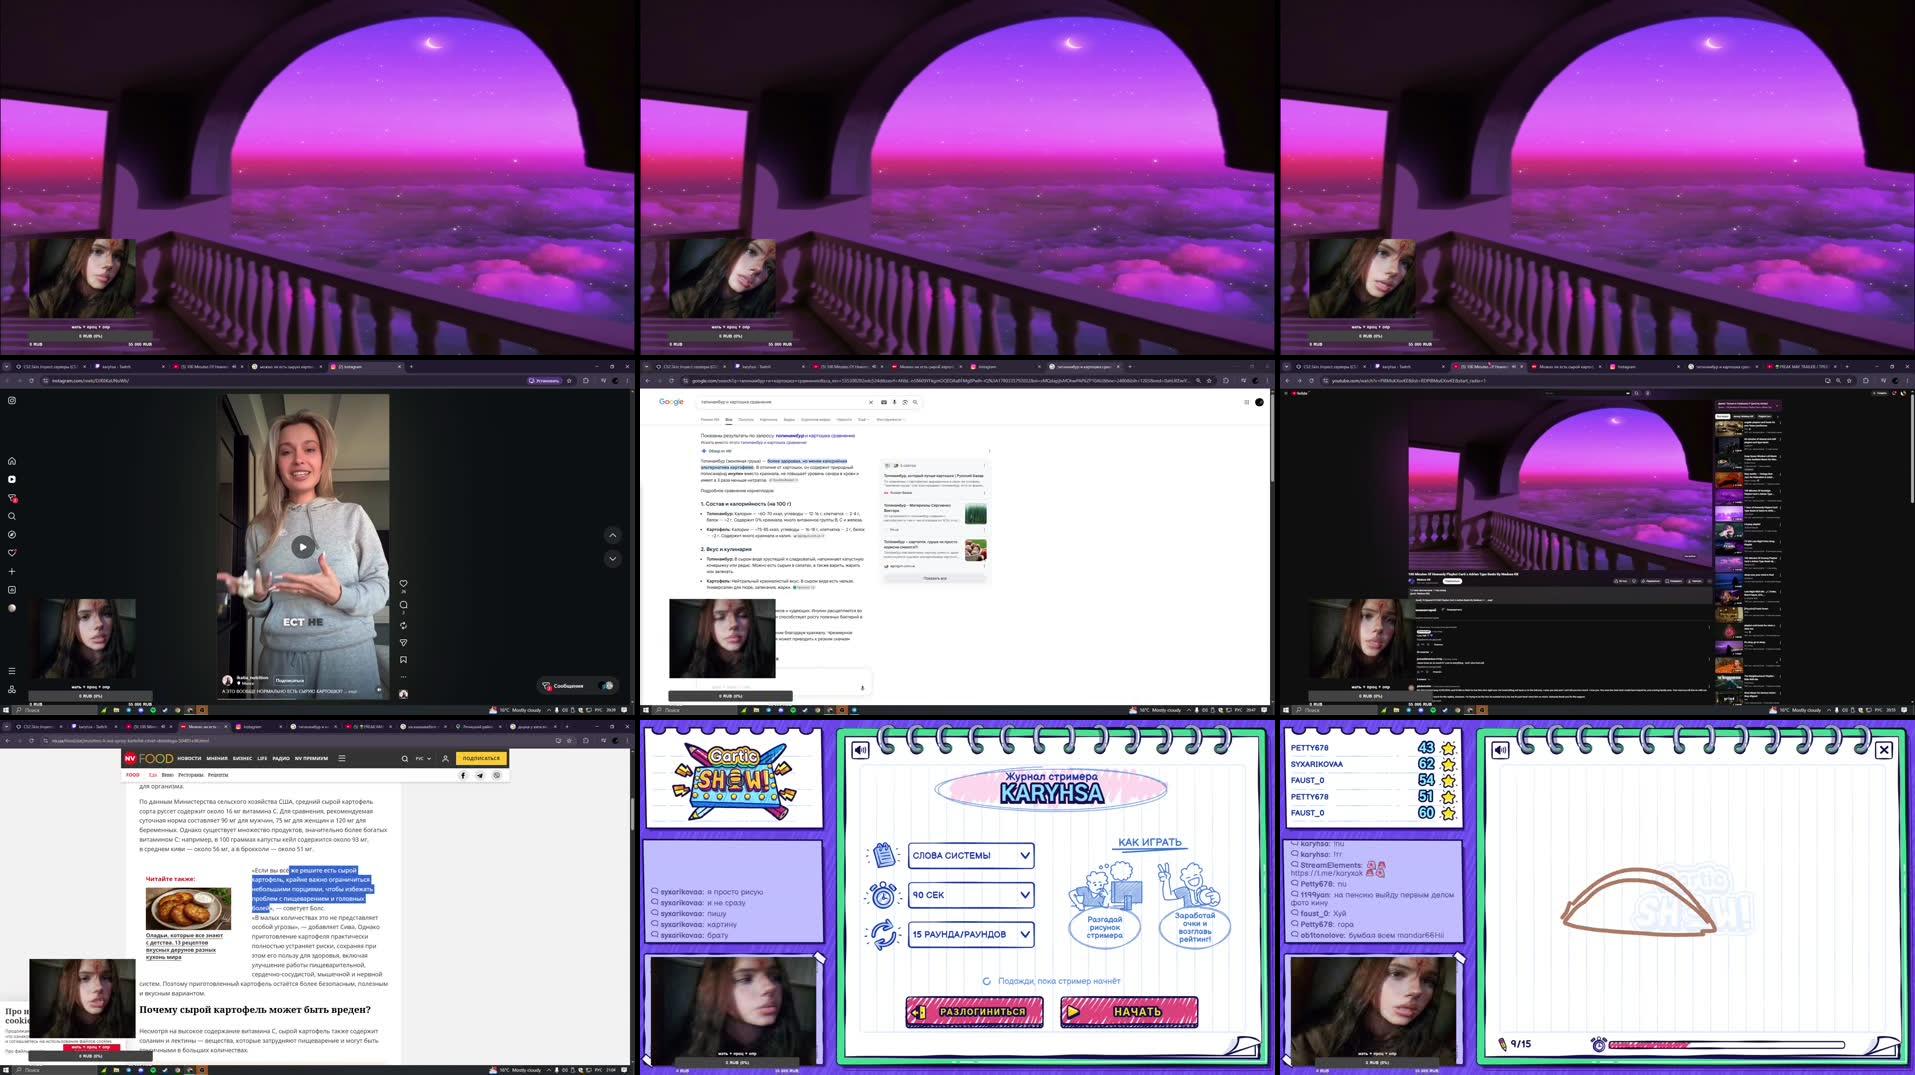Image resolution: width=1915 pixels, height=1075 pixels.
Task: Play the Instagram reel video
Action: 302,546
